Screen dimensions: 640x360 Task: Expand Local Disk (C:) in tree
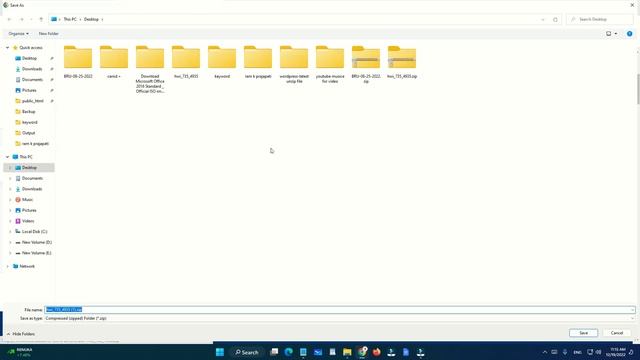tap(10, 231)
